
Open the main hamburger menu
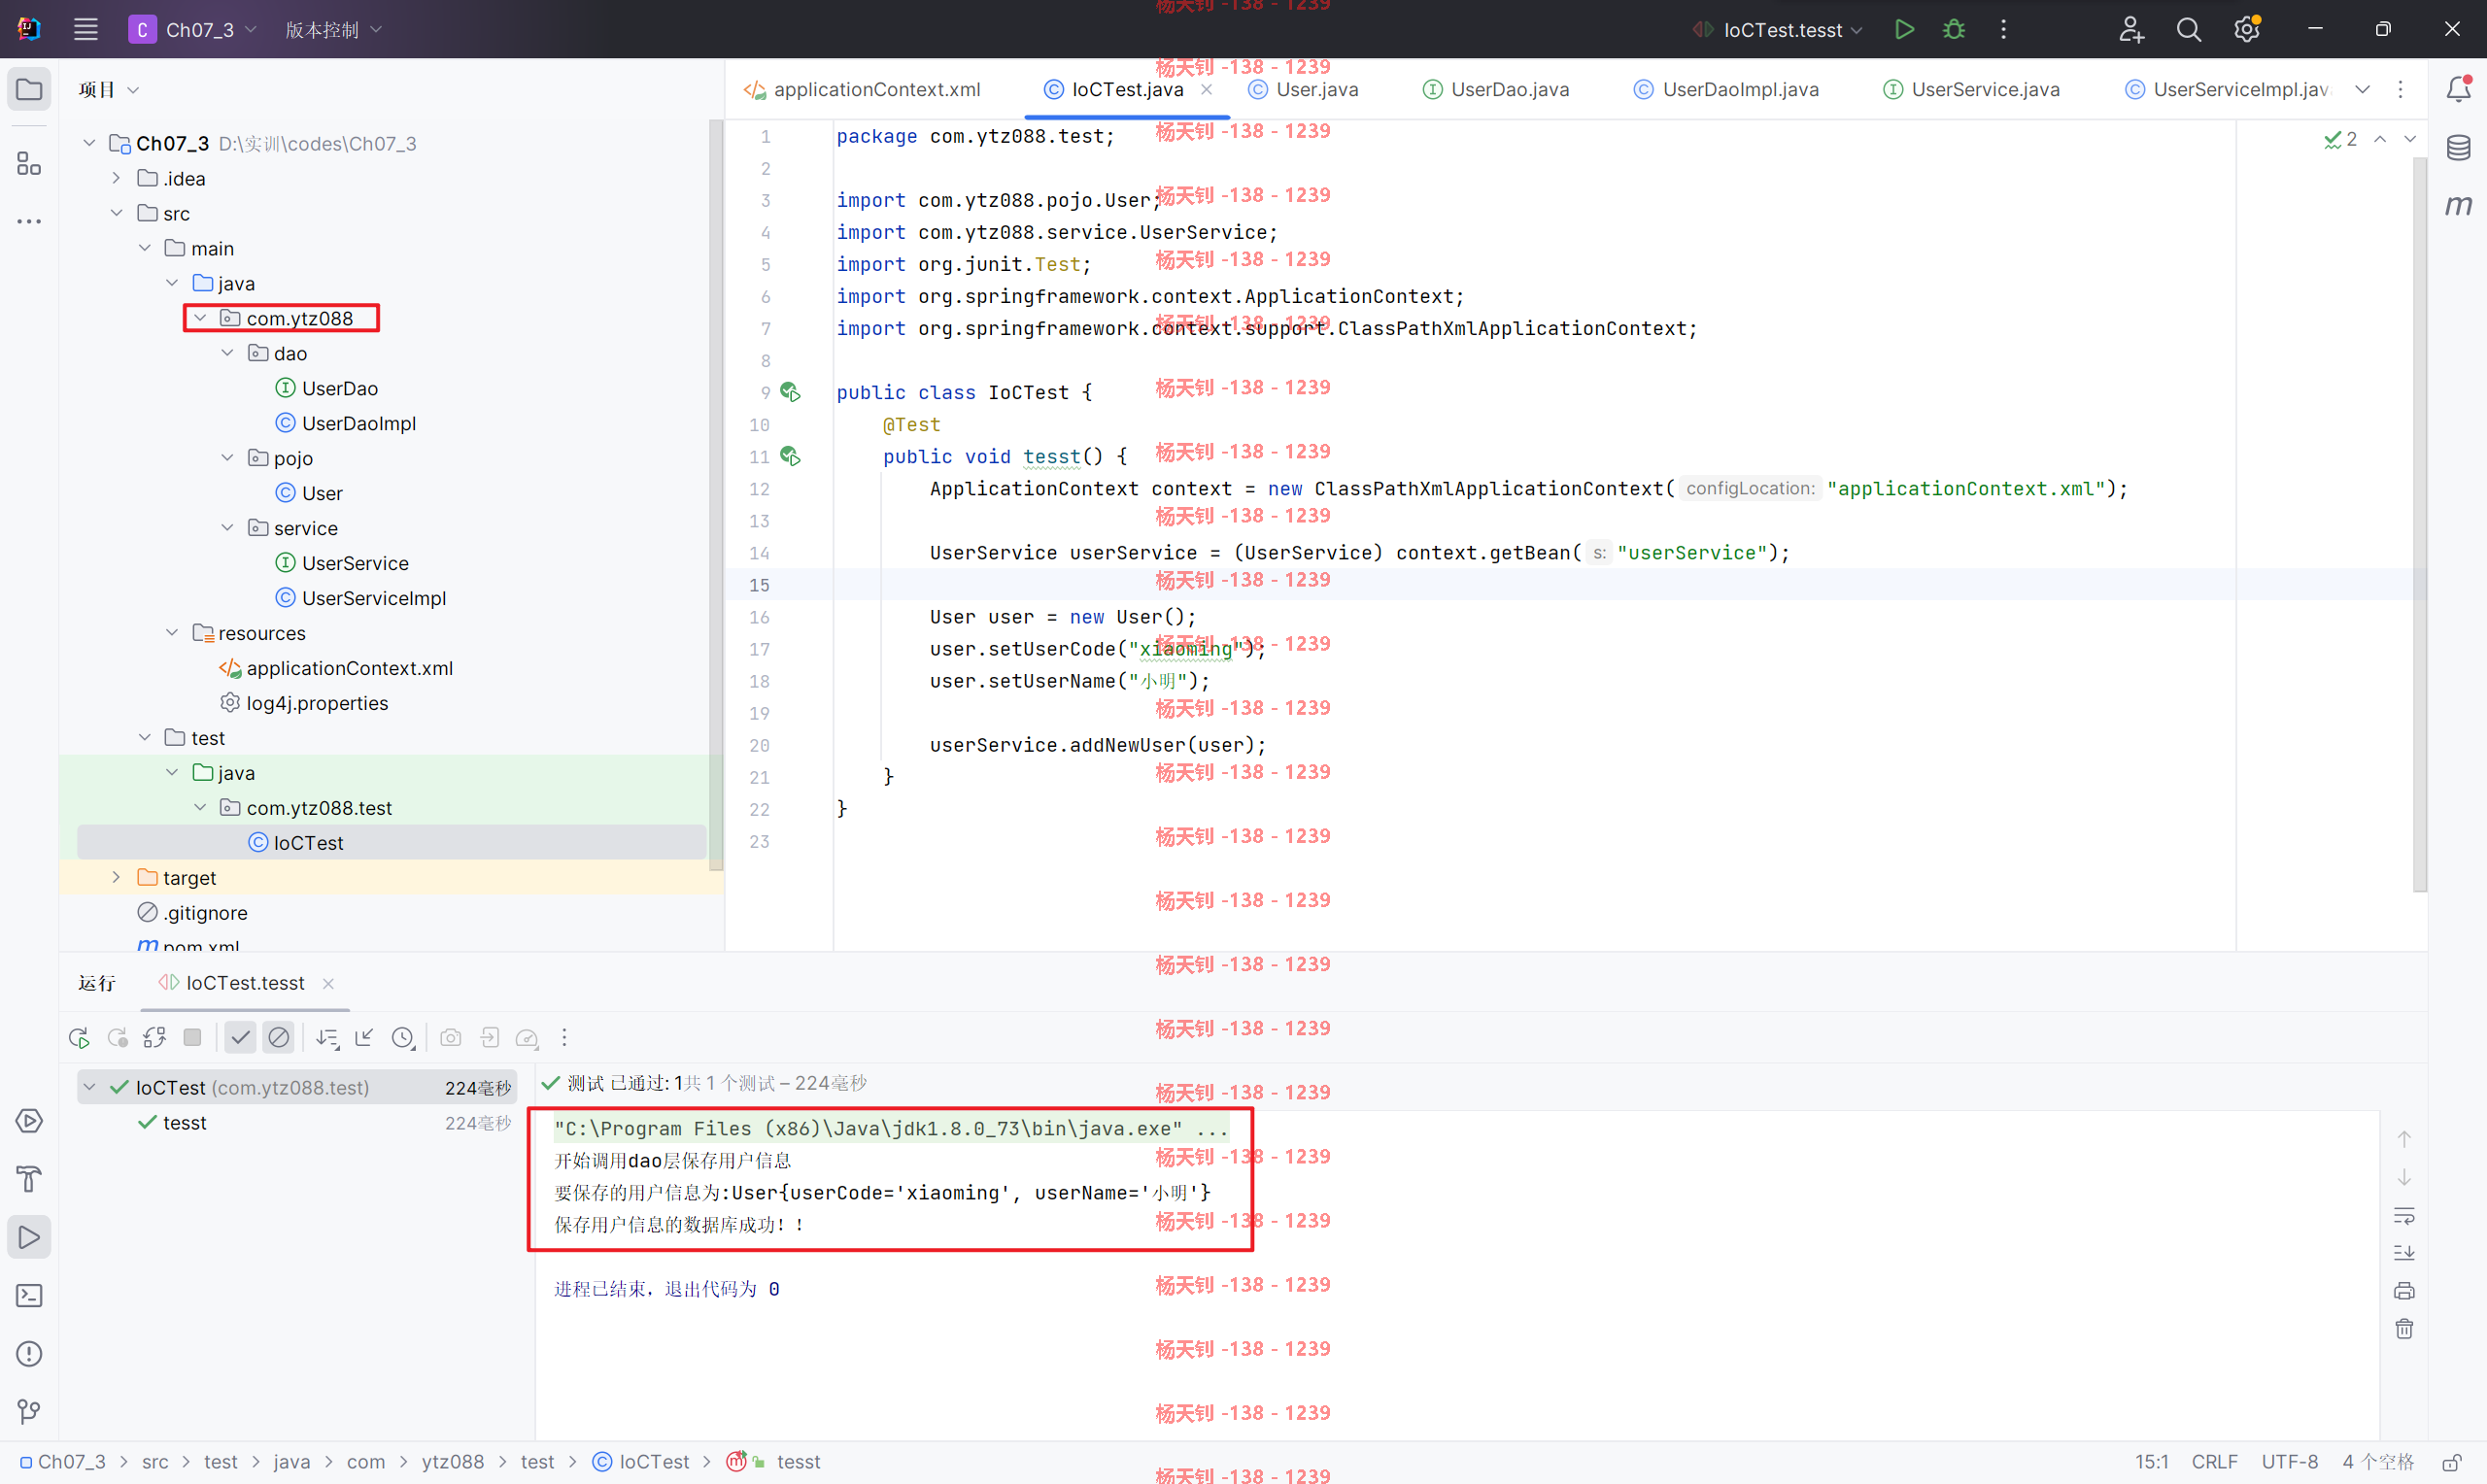pos(86,29)
